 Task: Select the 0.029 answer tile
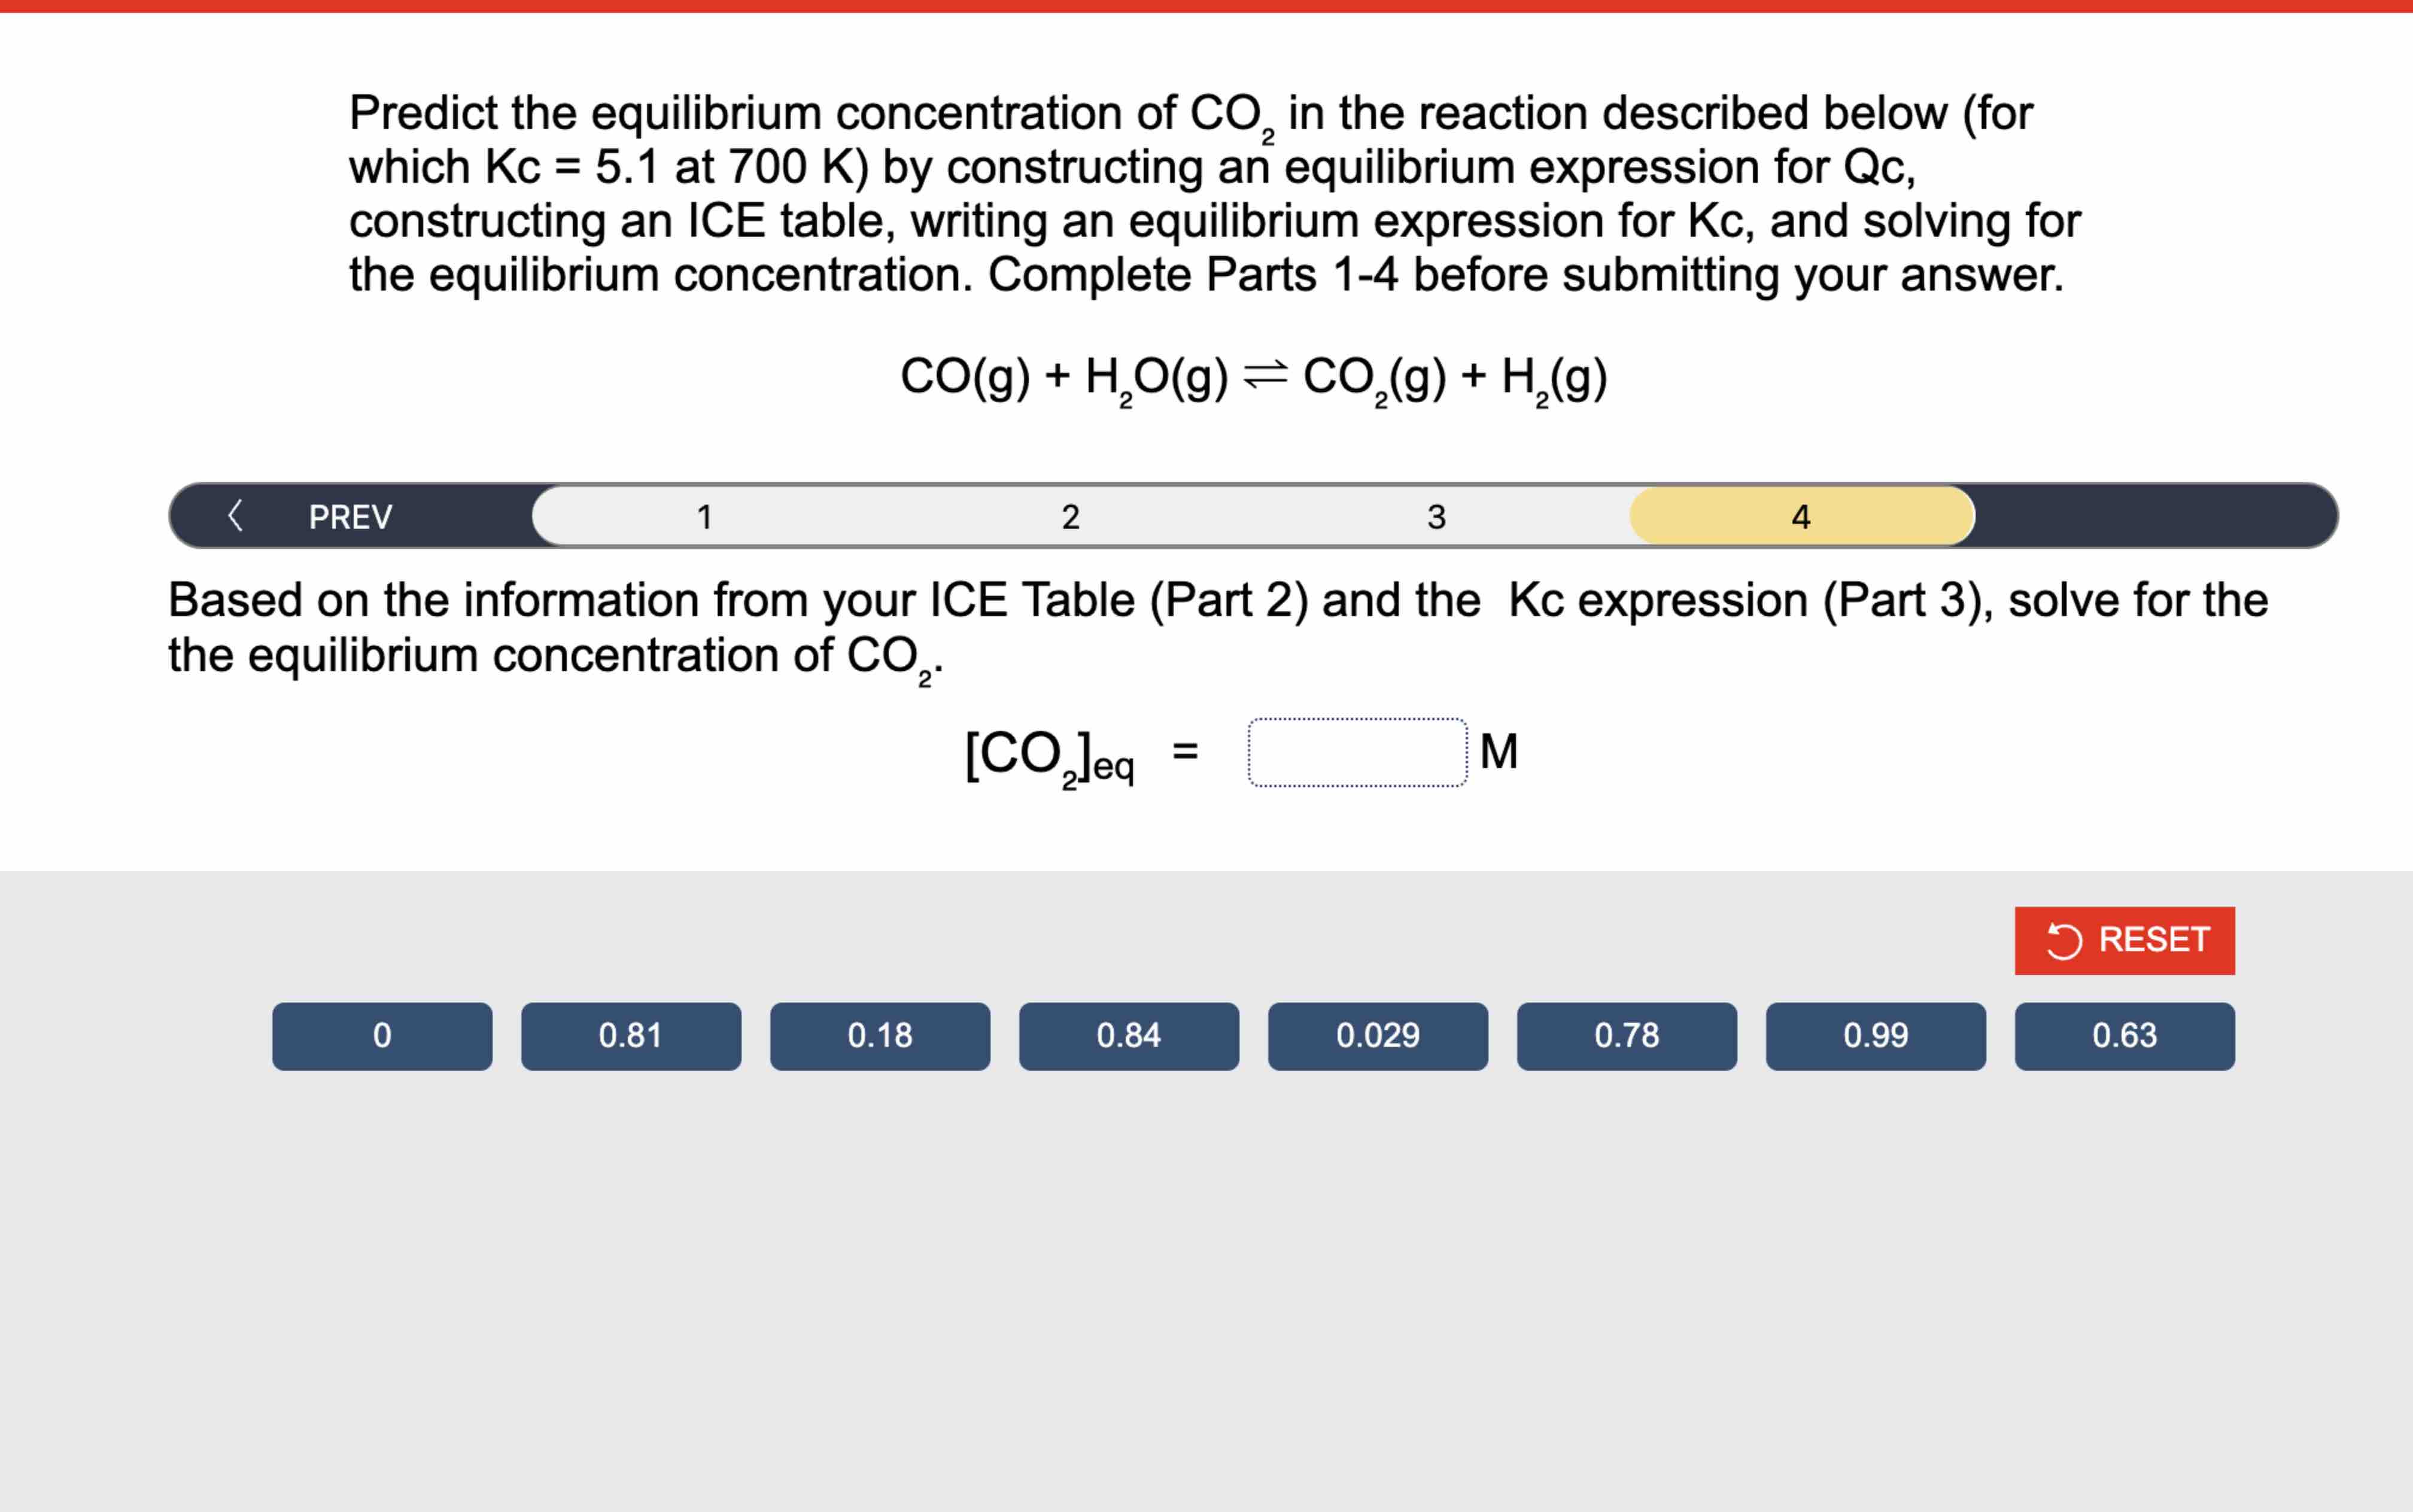pos(1378,1036)
